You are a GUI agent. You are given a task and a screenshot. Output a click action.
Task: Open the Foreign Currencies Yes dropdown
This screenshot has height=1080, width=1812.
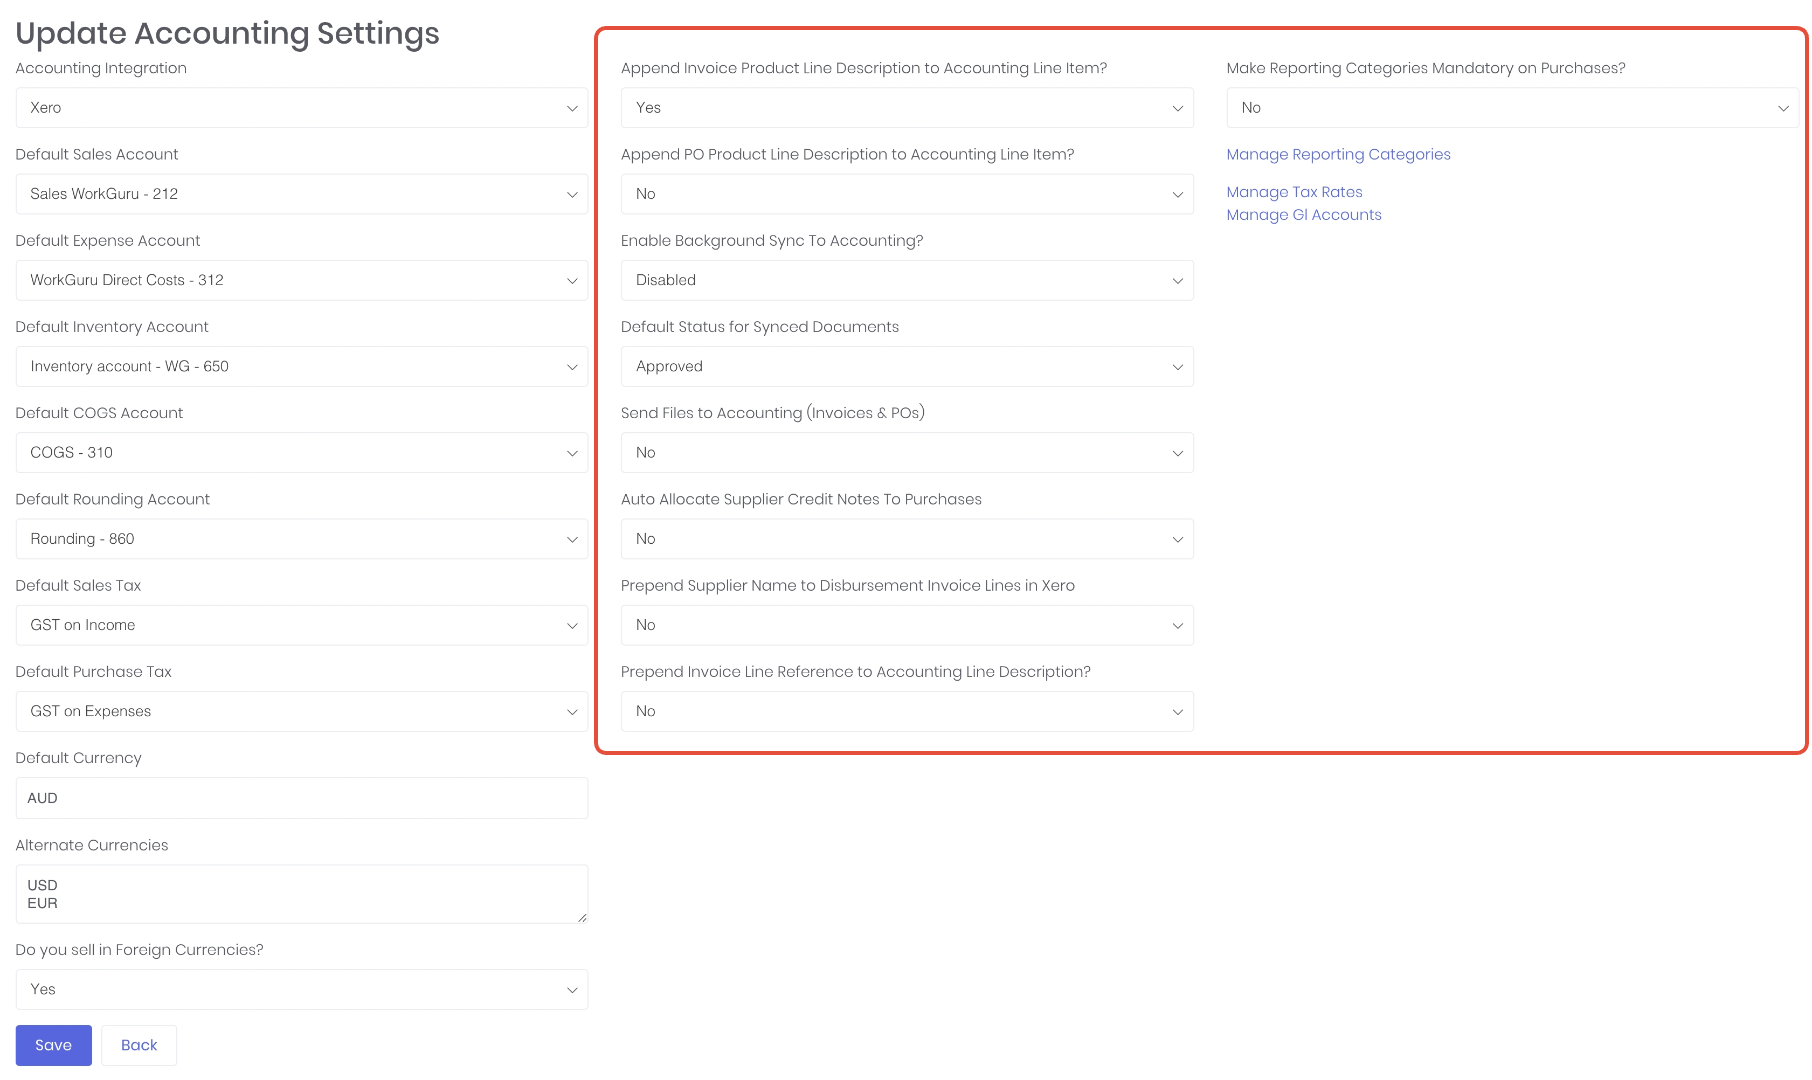click(302, 989)
